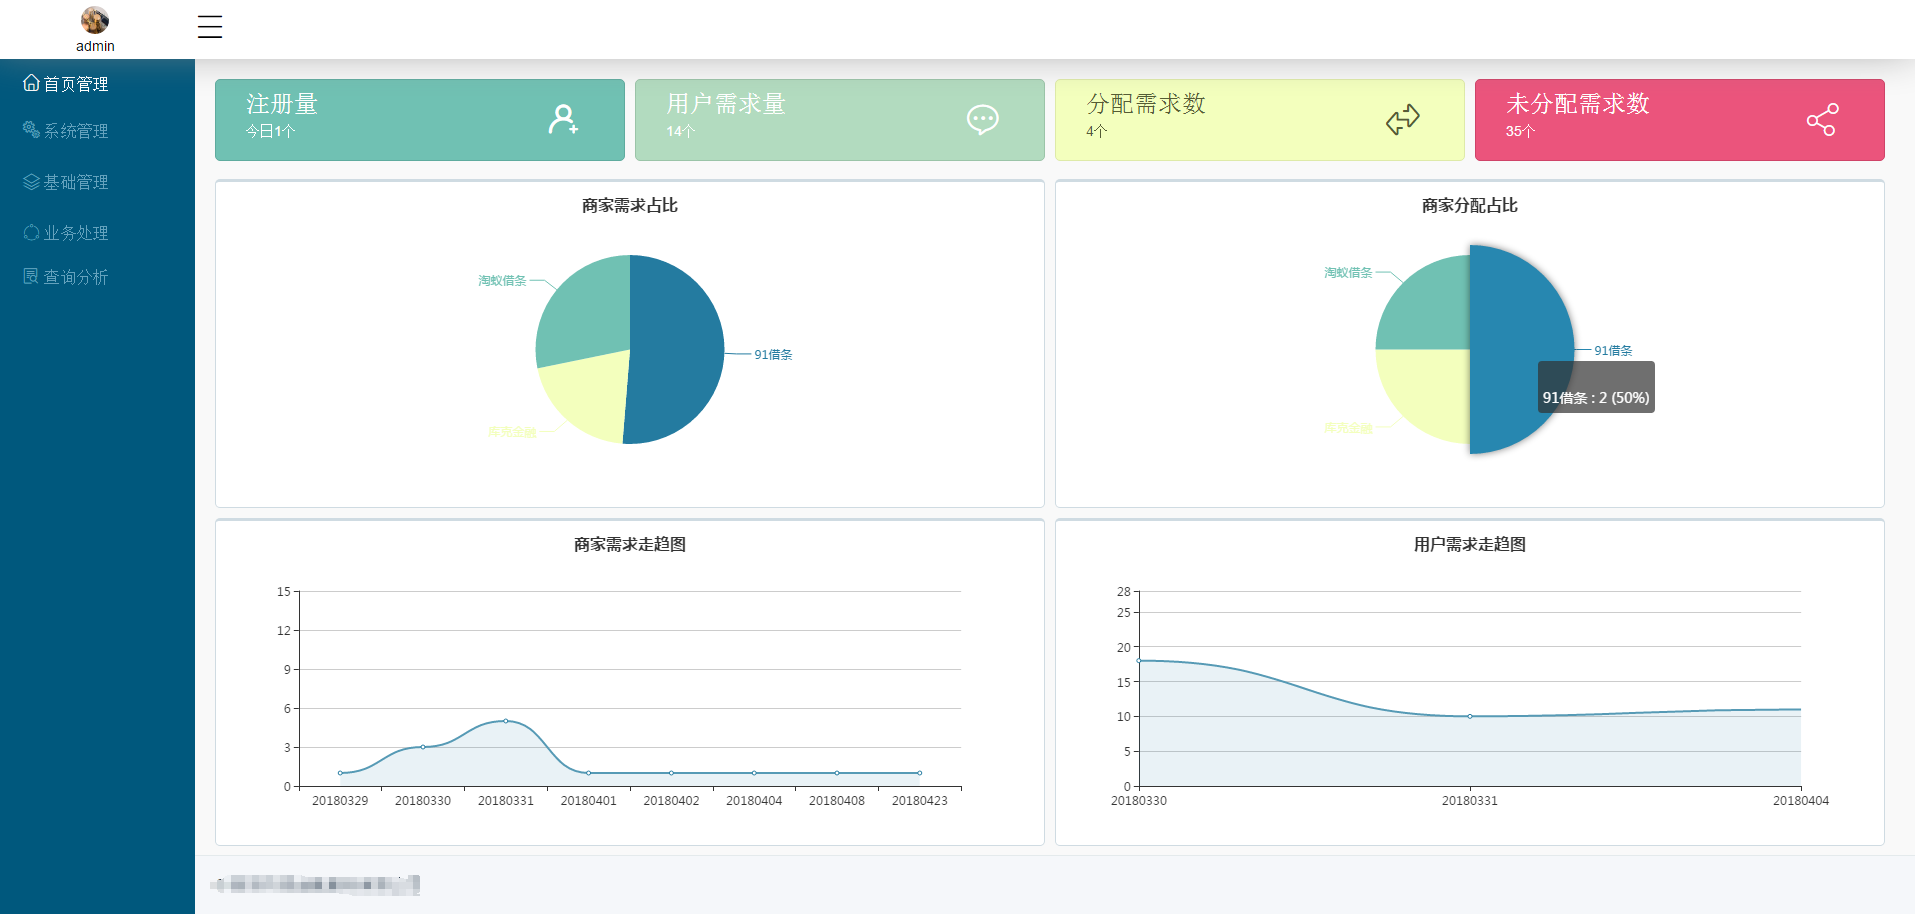Expand the 查询分析 menu section

coord(75,276)
